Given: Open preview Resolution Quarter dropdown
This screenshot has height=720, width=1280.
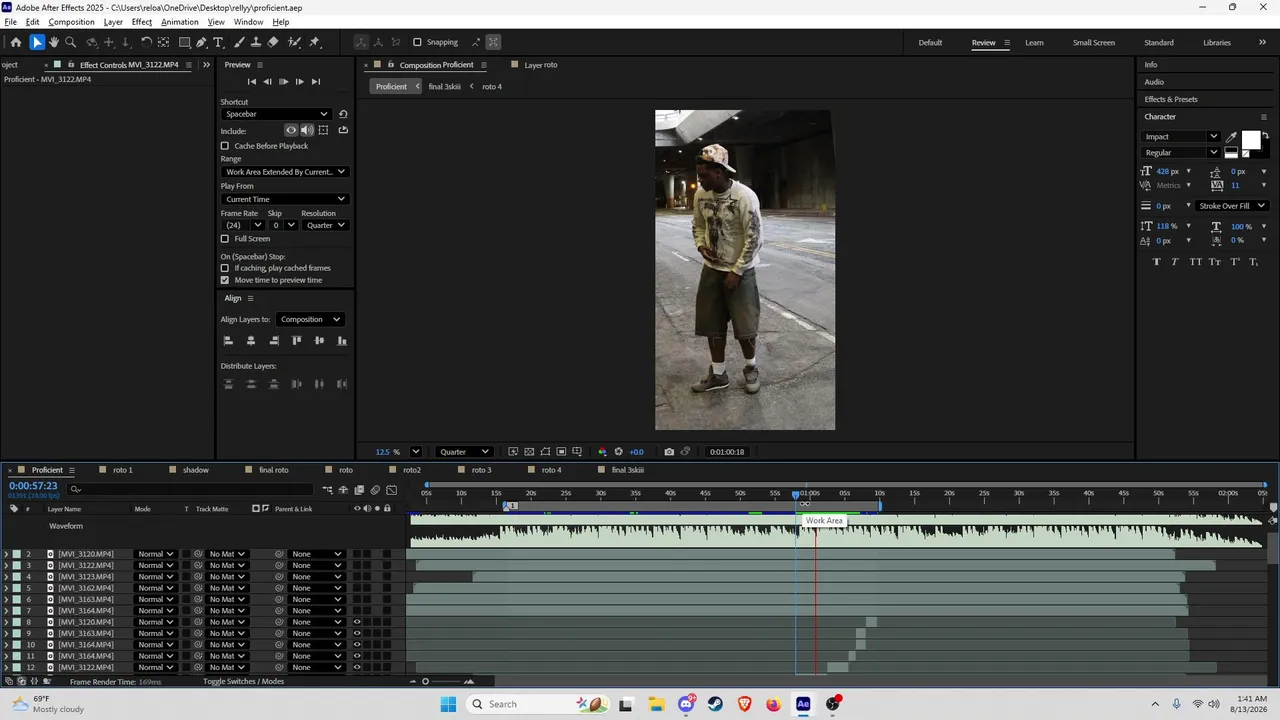Looking at the screenshot, I should point(325,225).
